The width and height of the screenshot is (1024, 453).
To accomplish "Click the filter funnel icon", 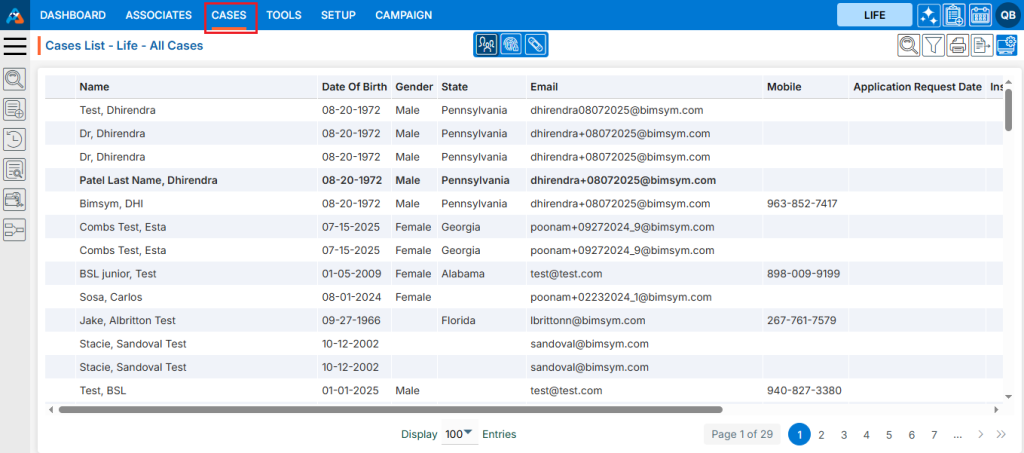I will pyautogui.click(x=932, y=45).
